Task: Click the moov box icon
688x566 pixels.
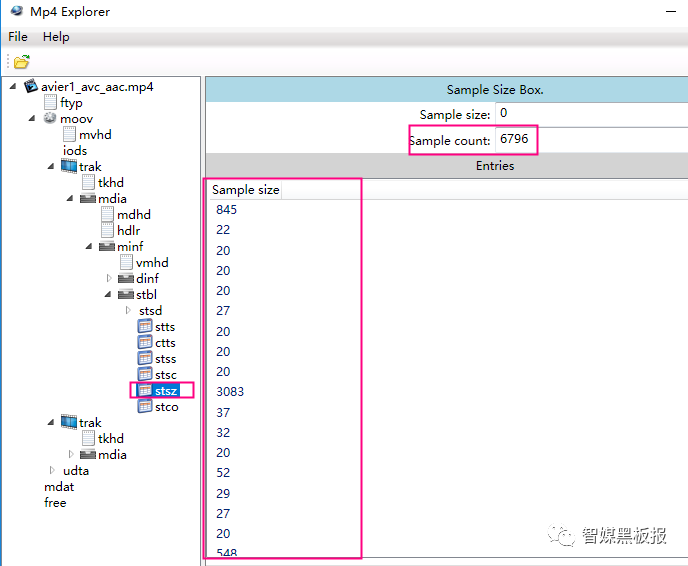Action: [x=50, y=118]
